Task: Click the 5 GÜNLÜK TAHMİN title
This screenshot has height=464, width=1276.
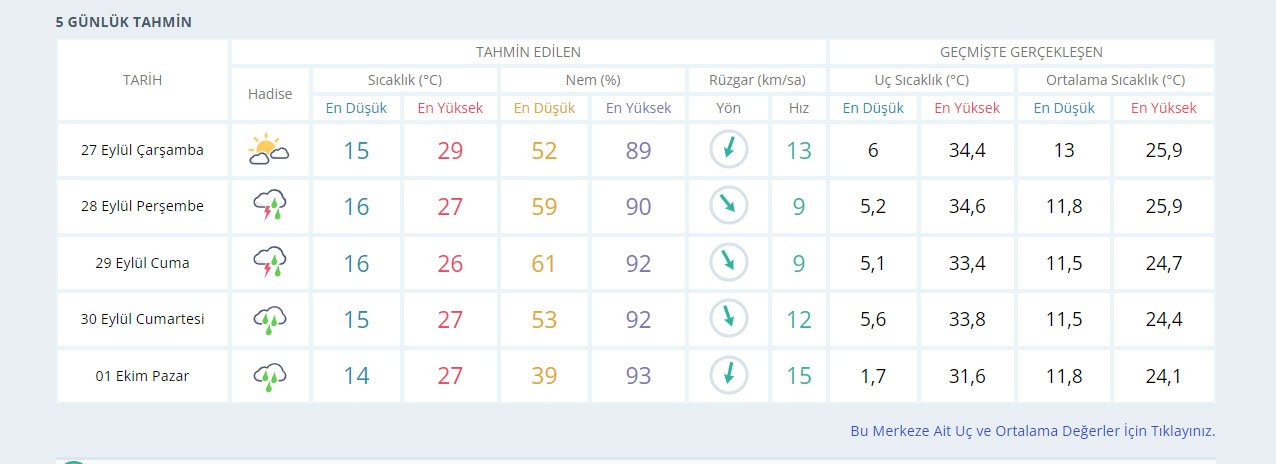Action: tap(124, 22)
